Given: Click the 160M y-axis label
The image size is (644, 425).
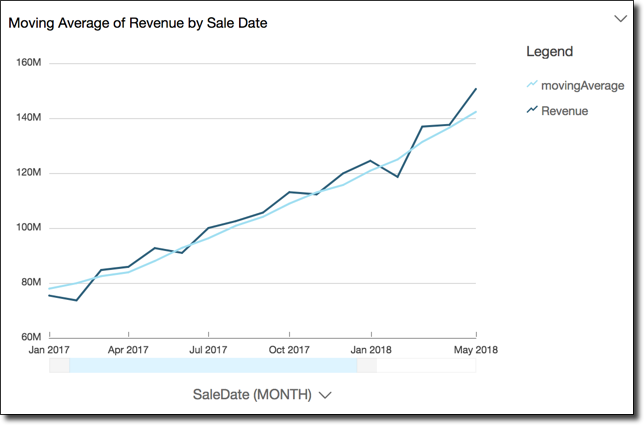Looking at the screenshot, I should (28, 63).
